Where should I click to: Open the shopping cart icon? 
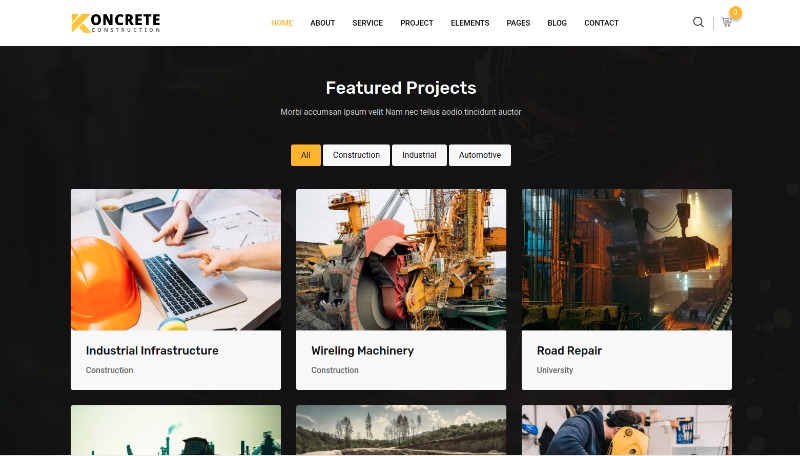pyautogui.click(x=727, y=22)
